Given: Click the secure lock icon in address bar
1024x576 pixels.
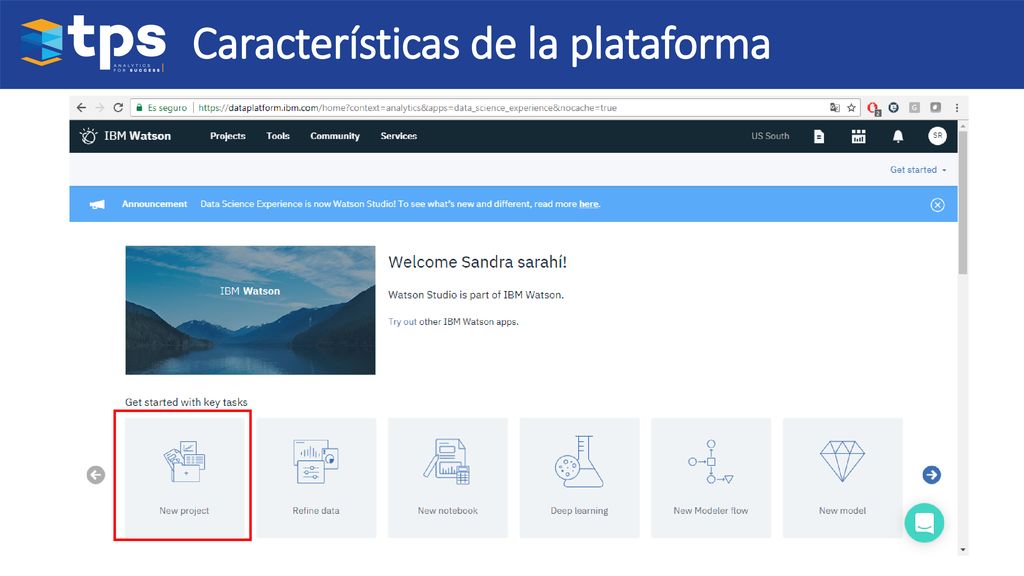Looking at the screenshot, I should click(x=139, y=108).
